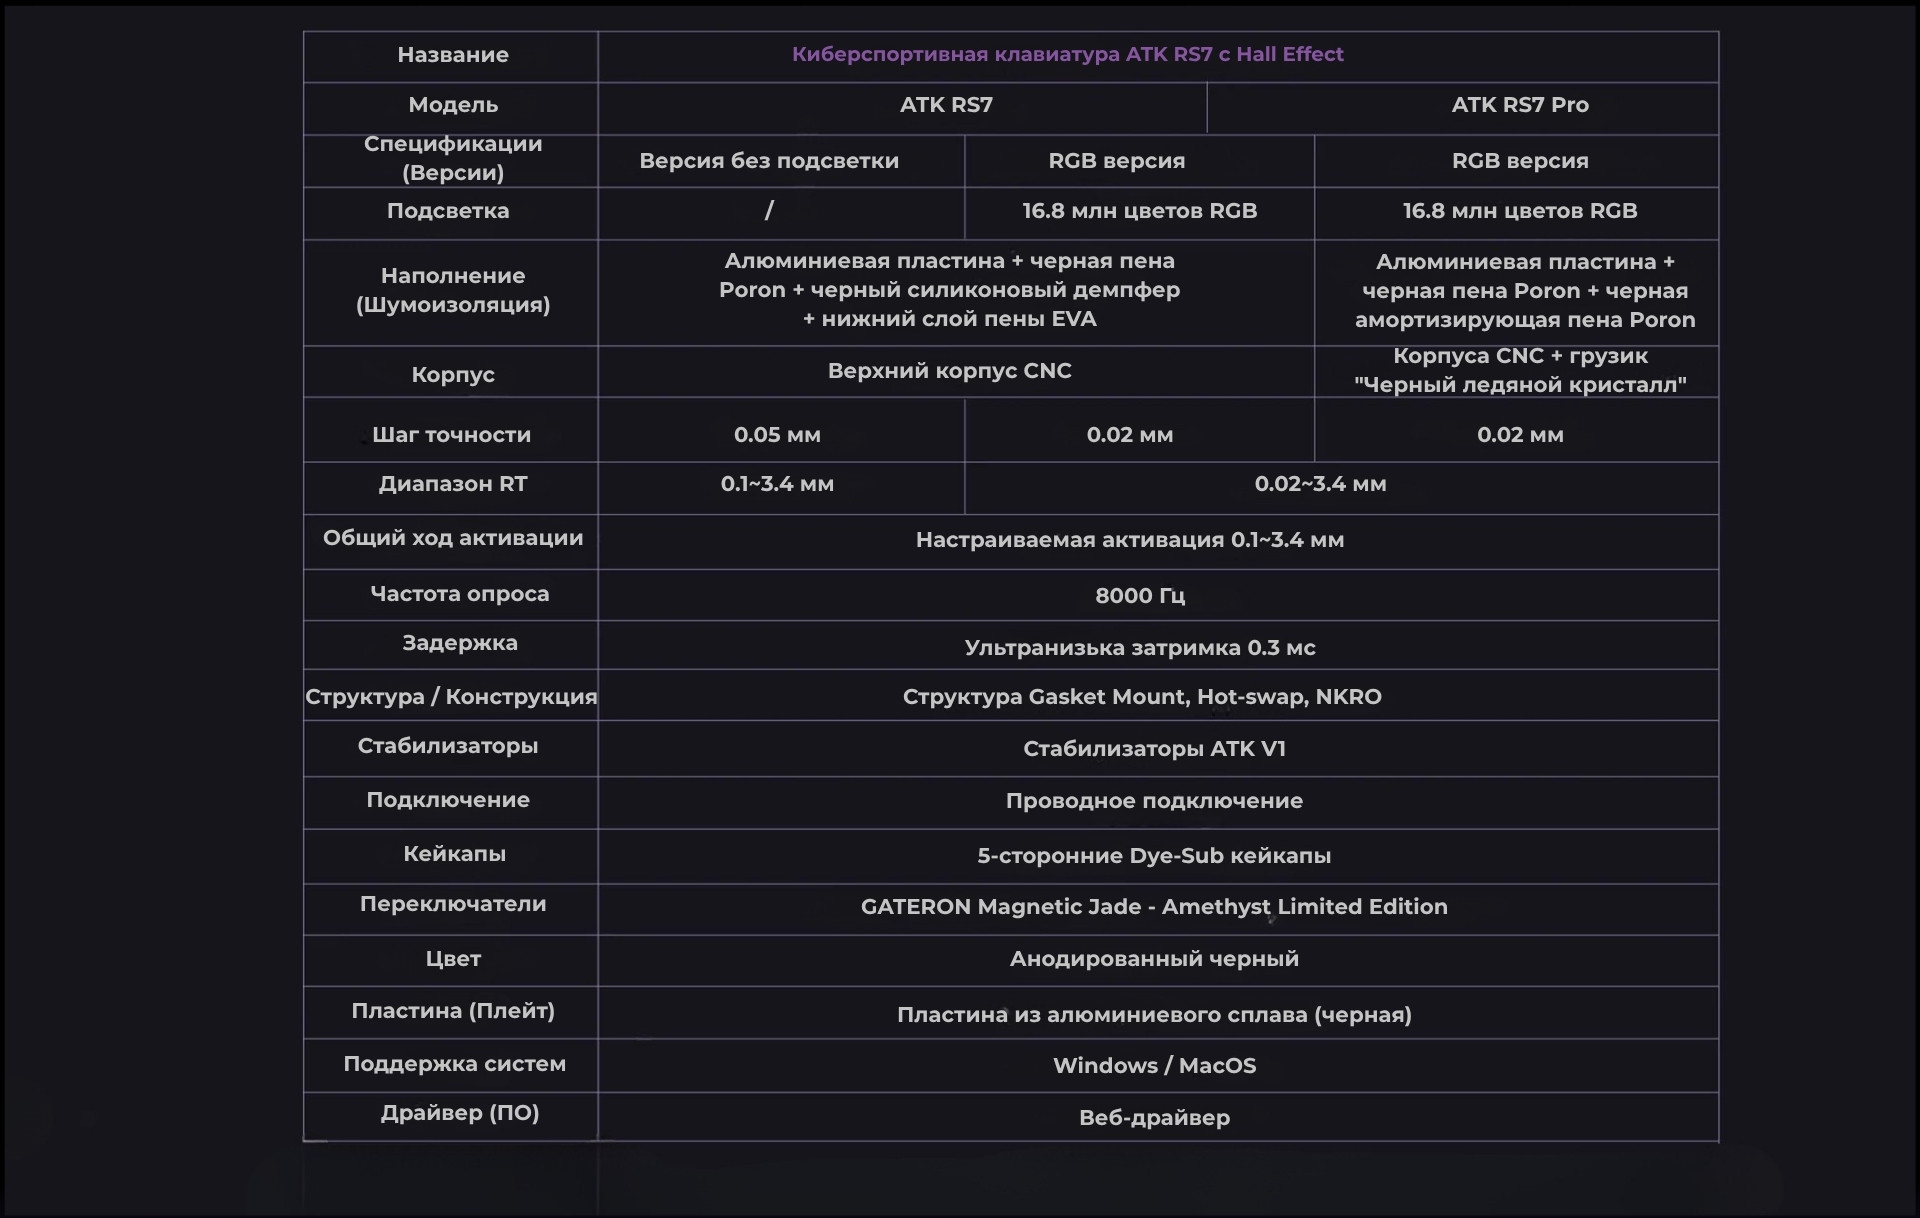Click the 0.05 мм precision step value
This screenshot has height=1218, width=1920.
point(777,435)
